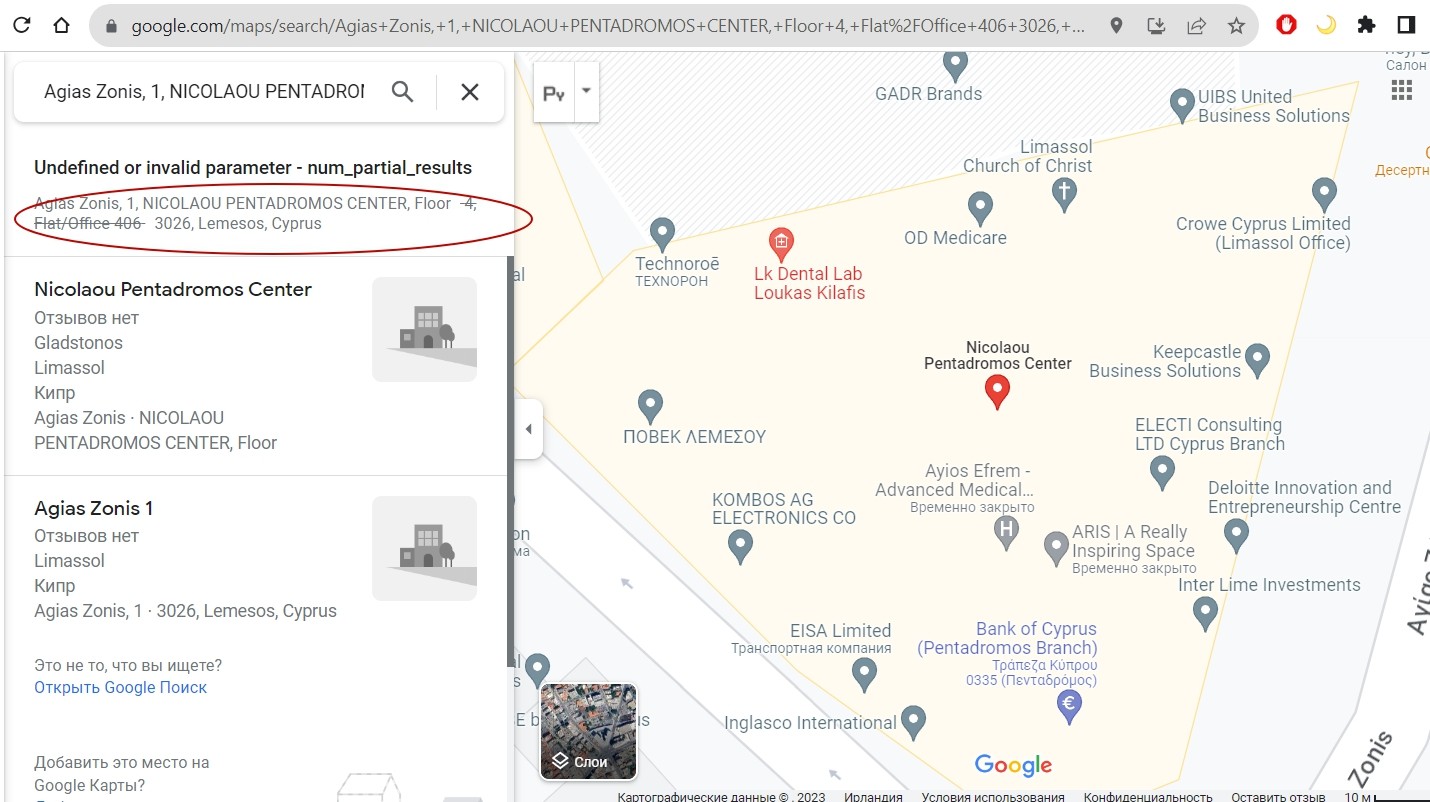Open the extensions puzzle icon
The image size is (1430, 802).
(1366, 25)
